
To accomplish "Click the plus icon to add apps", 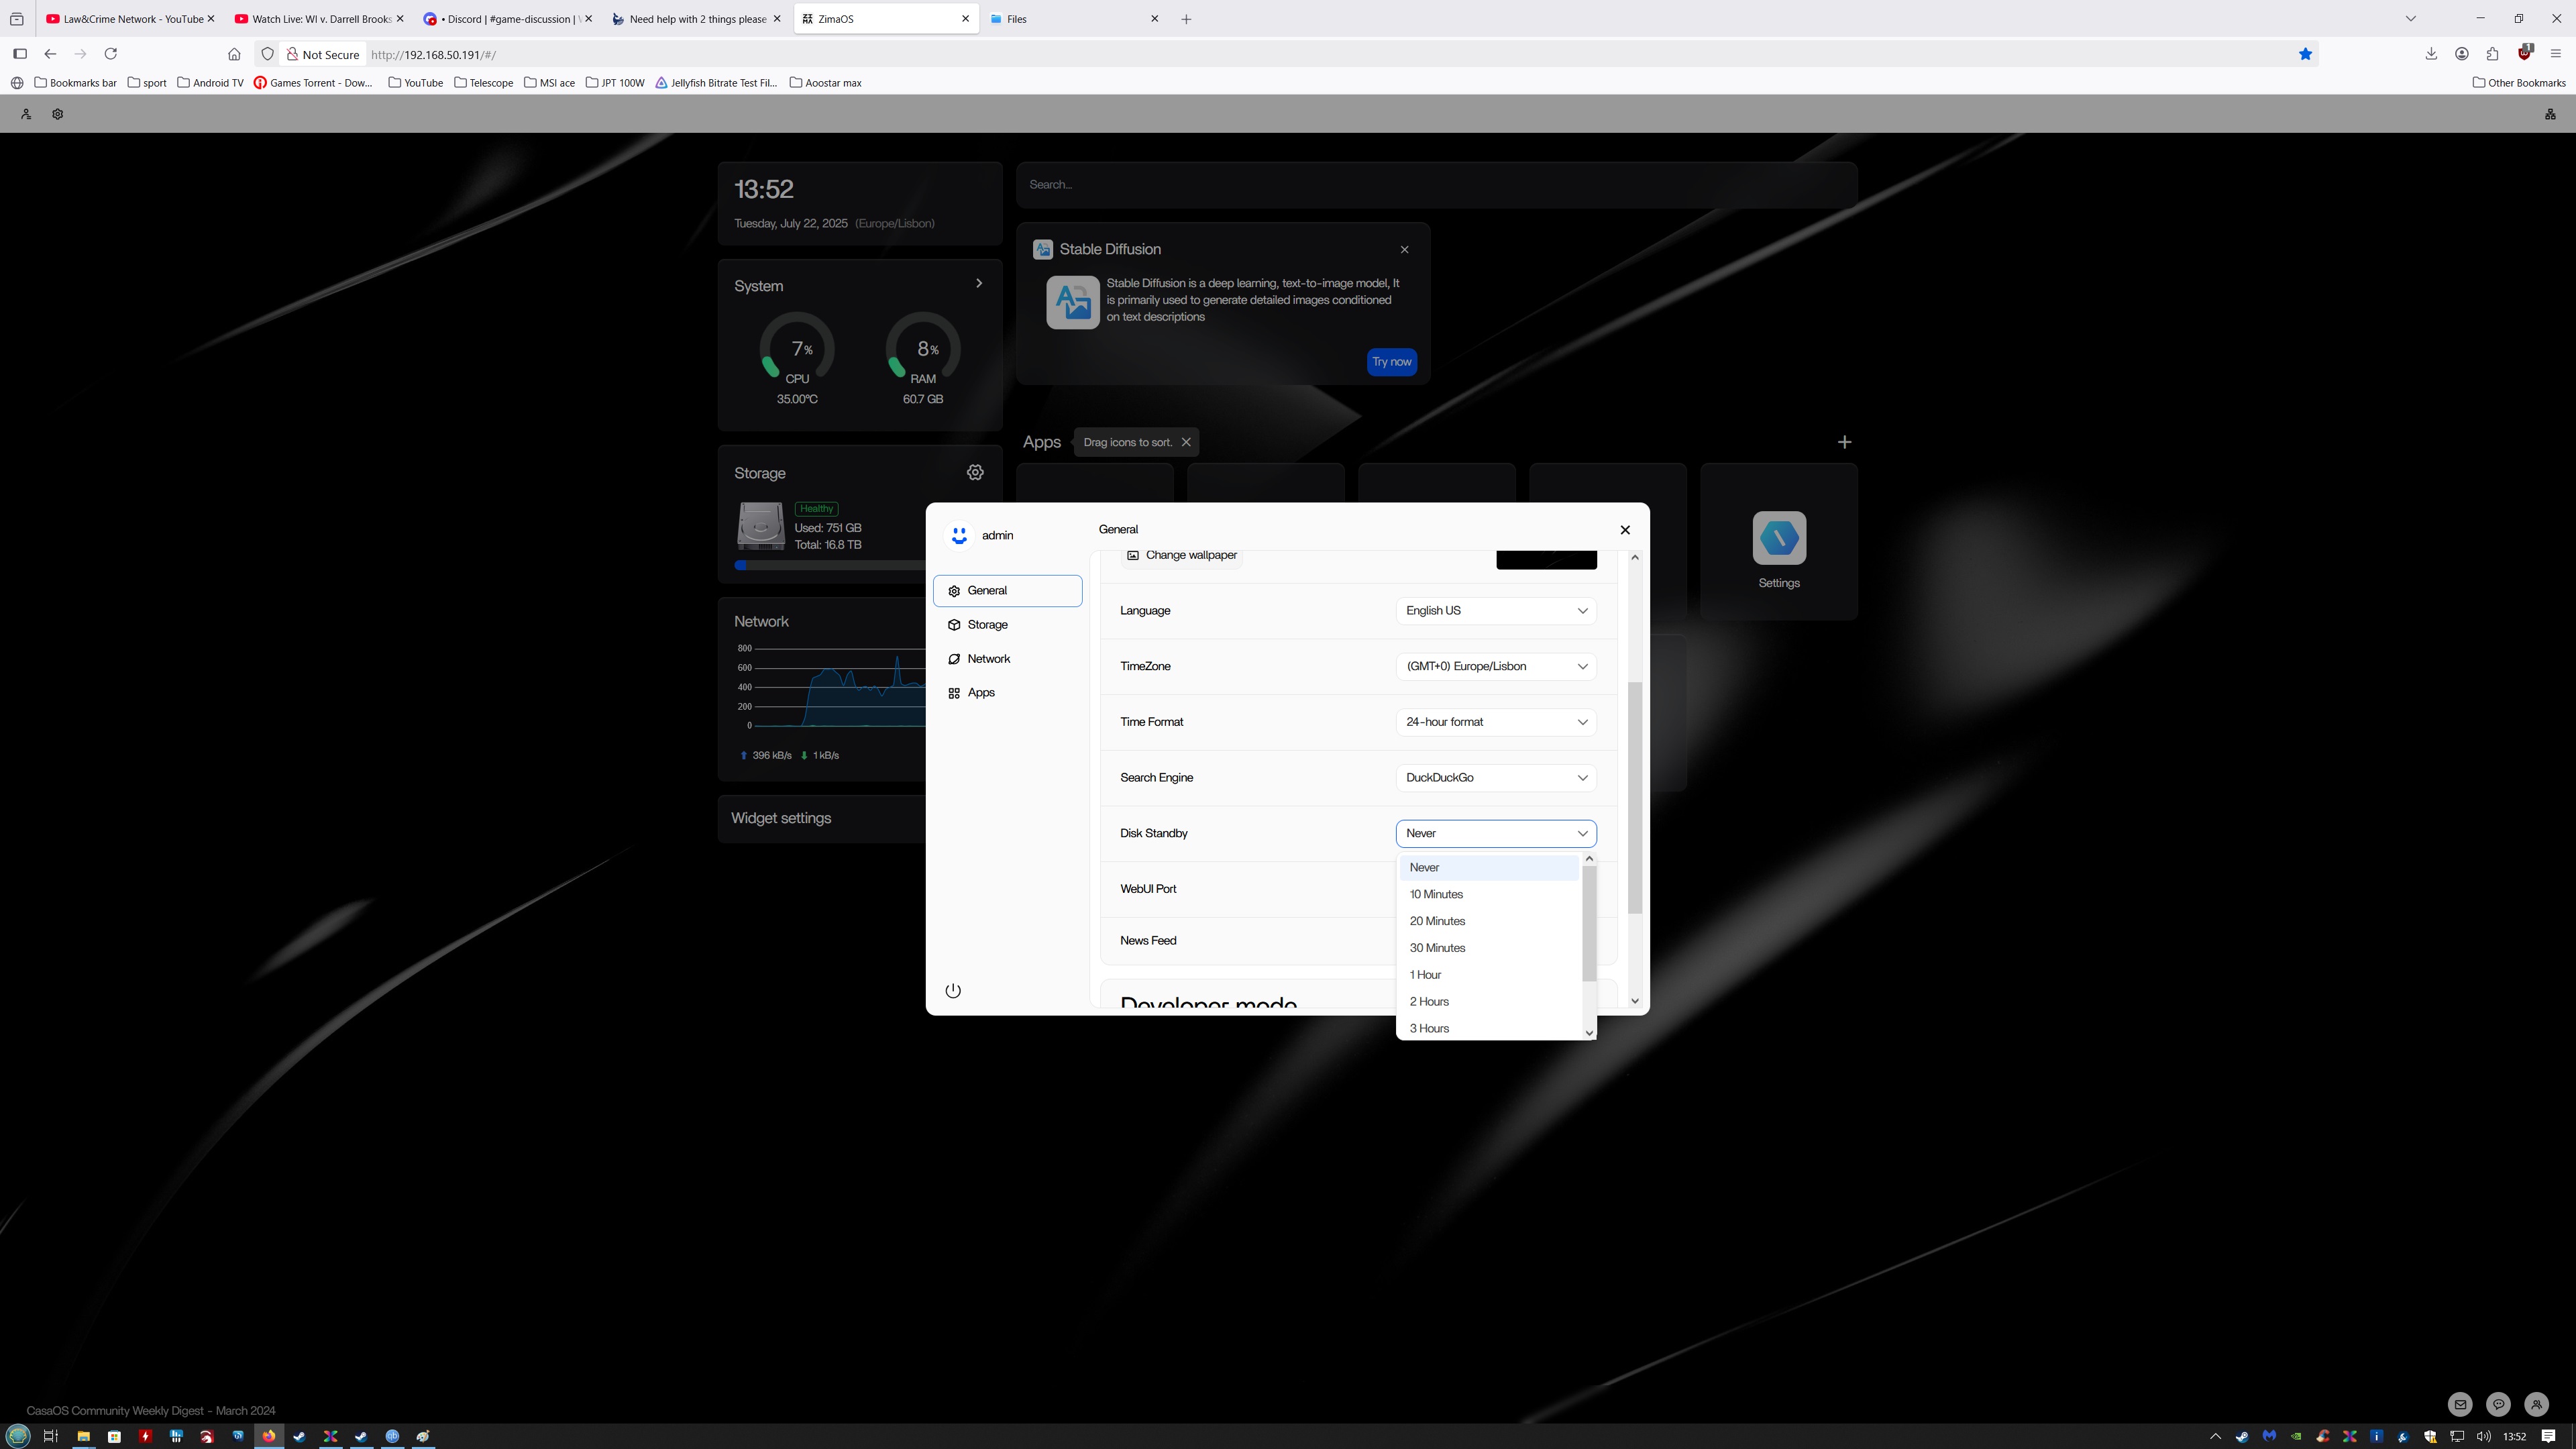I will [x=1844, y=442].
